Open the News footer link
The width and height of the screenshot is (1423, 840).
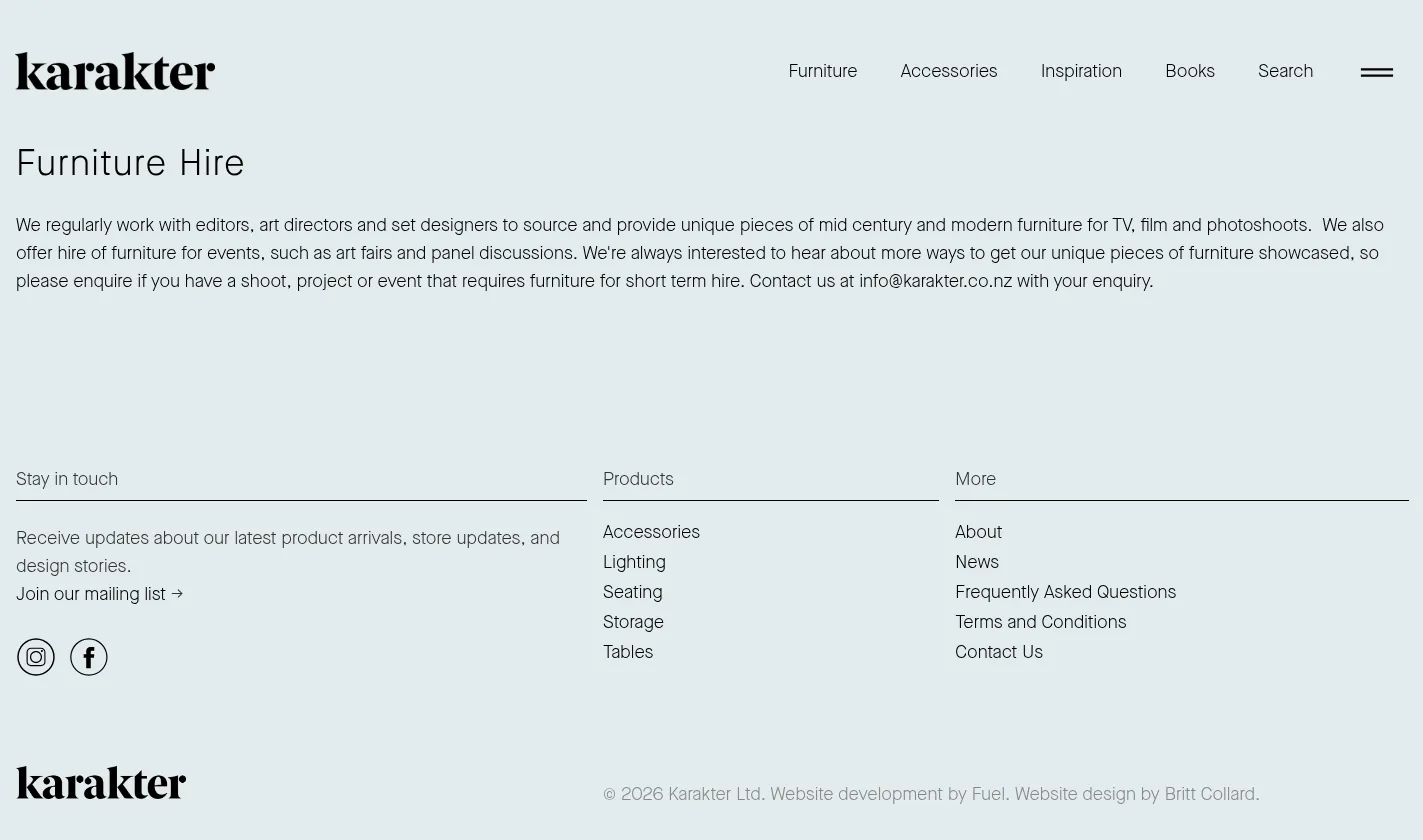pos(977,562)
